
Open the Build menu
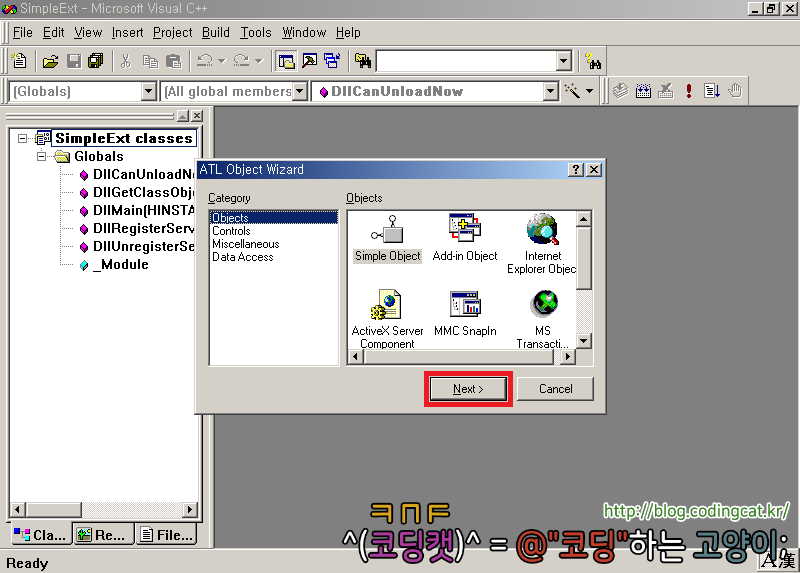click(216, 33)
